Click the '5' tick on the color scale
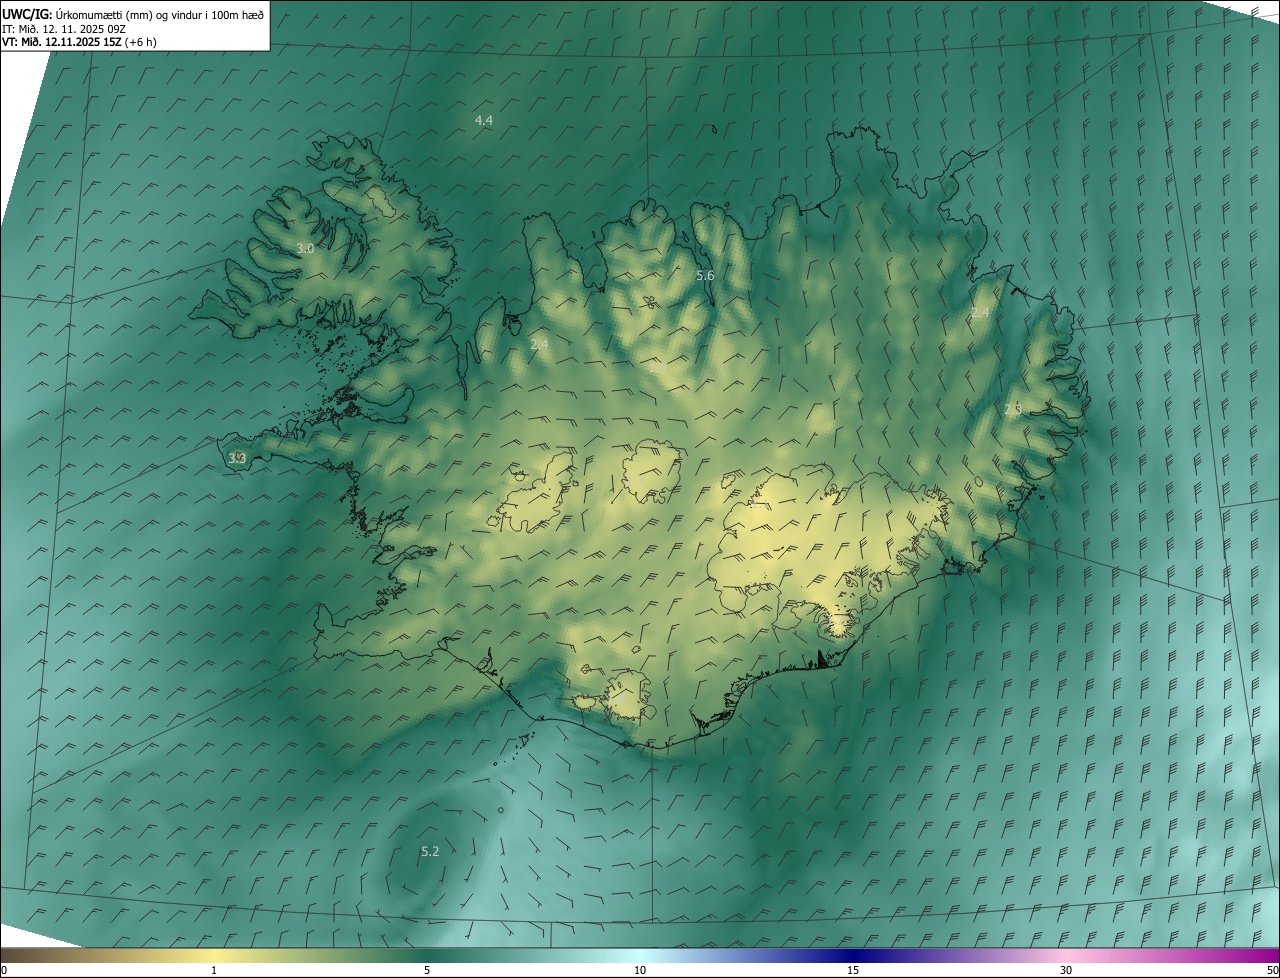This screenshot has height=978, width=1280. tap(427, 970)
